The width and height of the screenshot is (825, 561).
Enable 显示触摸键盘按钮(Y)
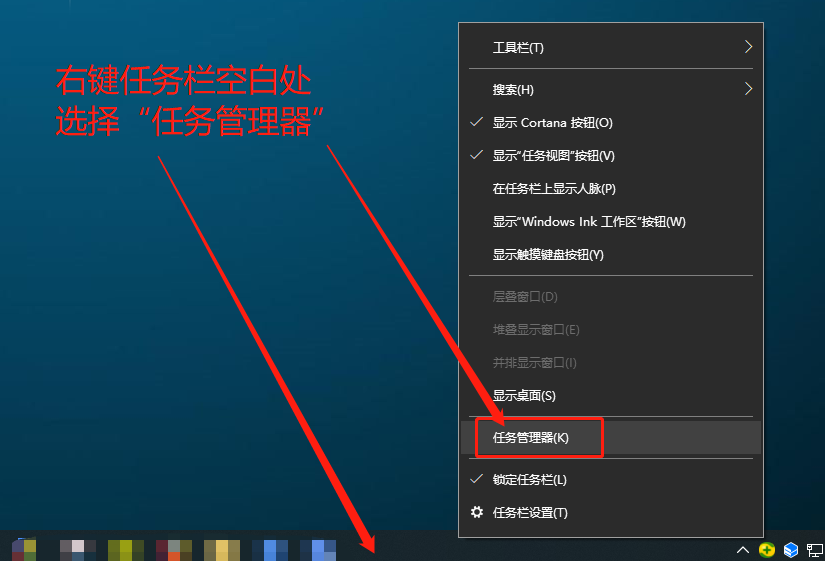(x=547, y=255)
